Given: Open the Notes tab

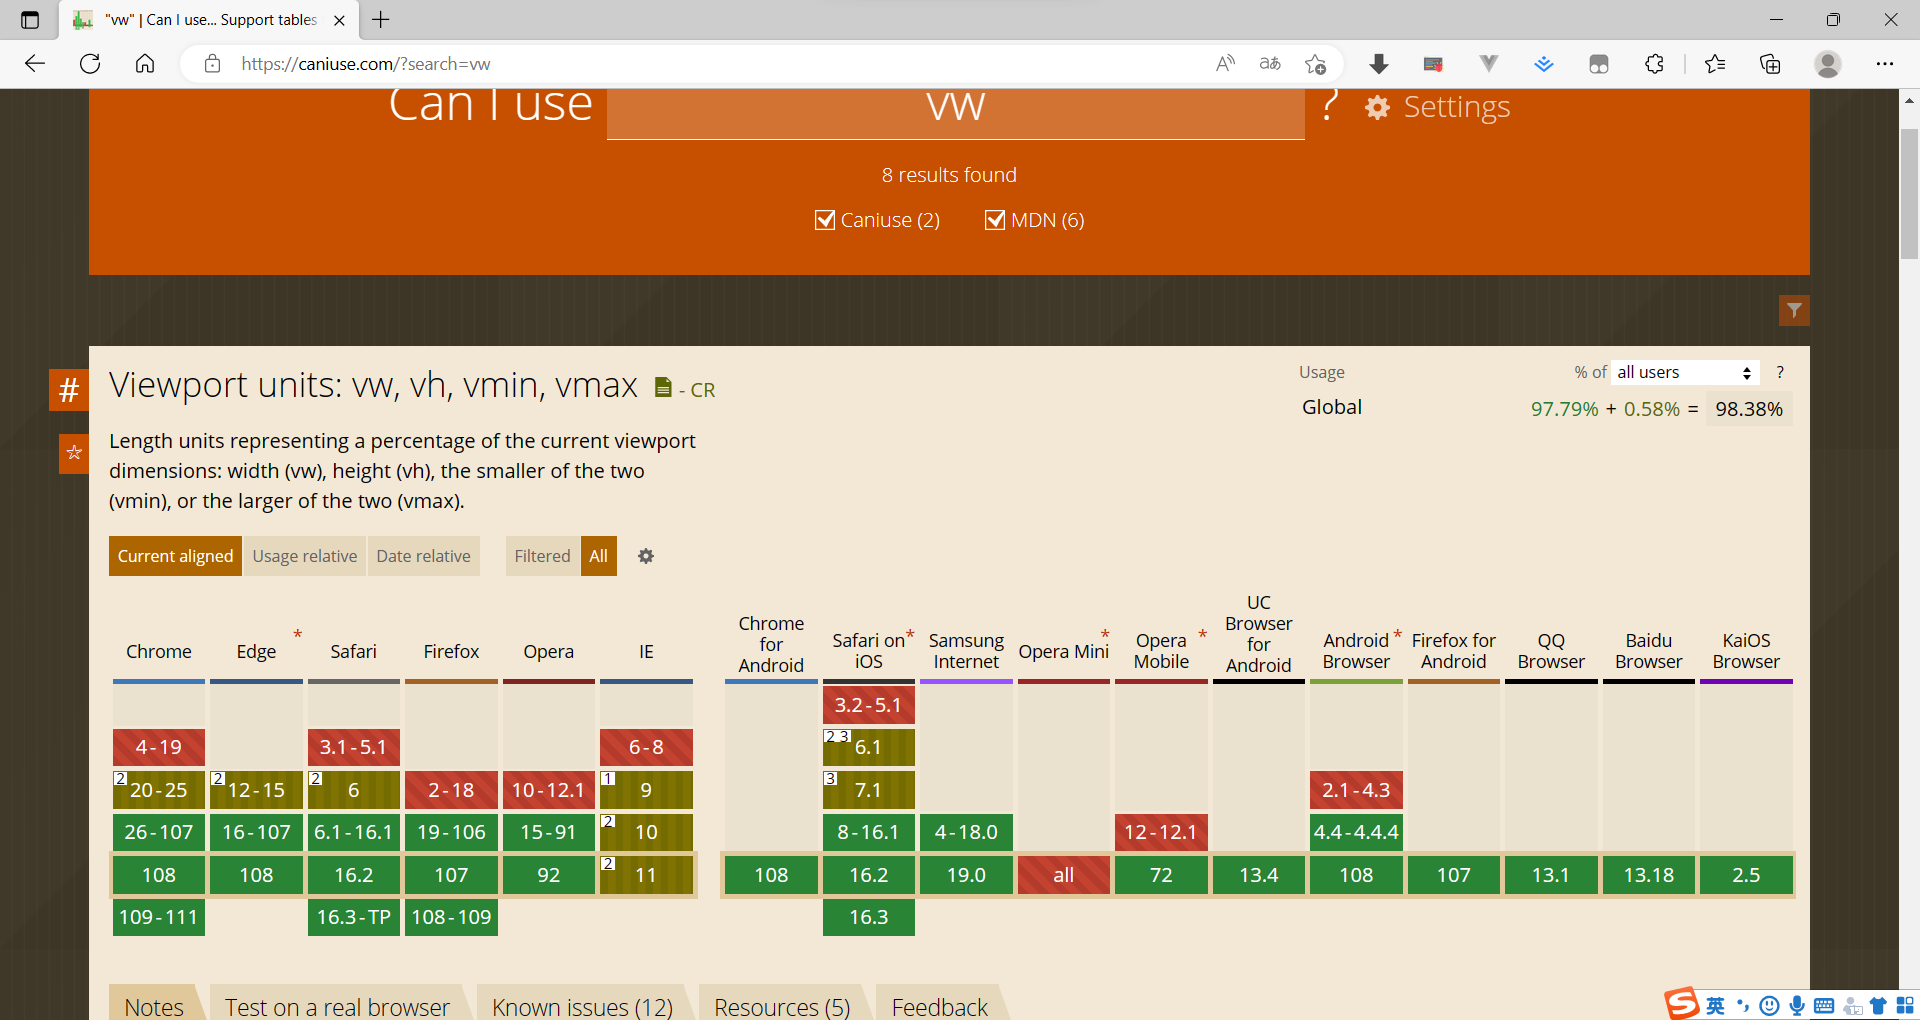Looking at the screenshot, I should (x=154, y=1005).
